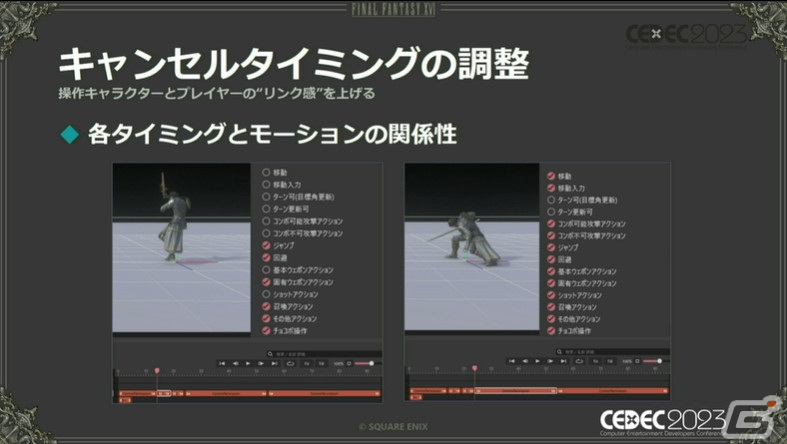This screenshot has width=787, height=444.
Task: Click the search magnifier icon in right editor
Action: (559, 352)
